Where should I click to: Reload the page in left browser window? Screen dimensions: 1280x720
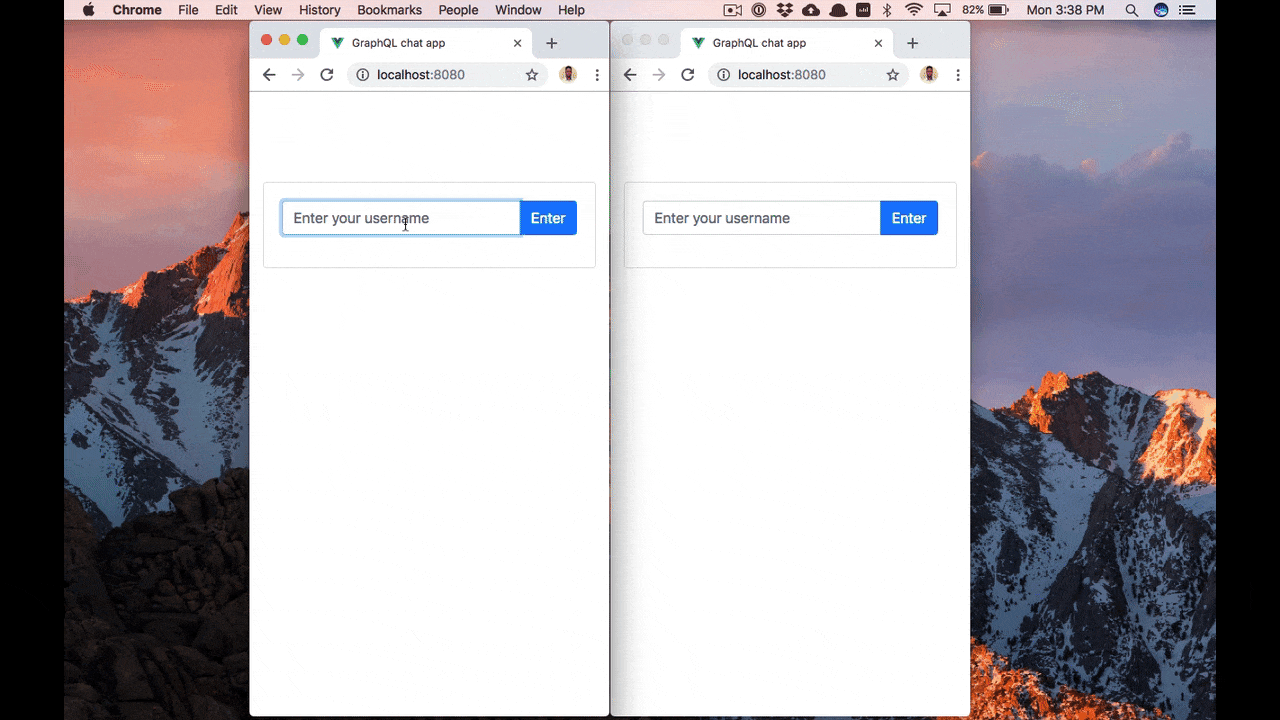(x=326, y=75)
